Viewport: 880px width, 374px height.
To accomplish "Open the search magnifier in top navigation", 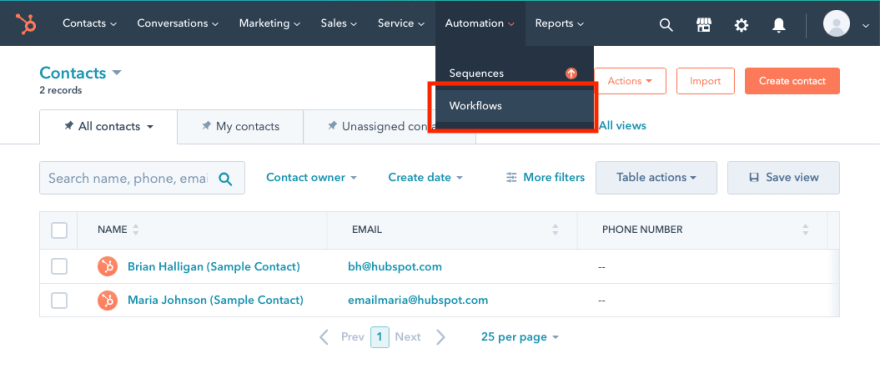I will tap(666, 25).
